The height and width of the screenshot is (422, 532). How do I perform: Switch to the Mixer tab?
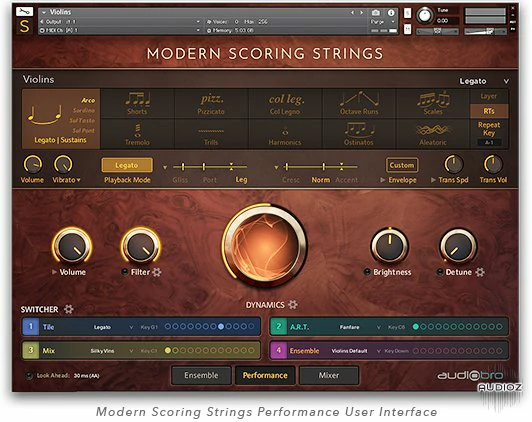click(329, 375)
